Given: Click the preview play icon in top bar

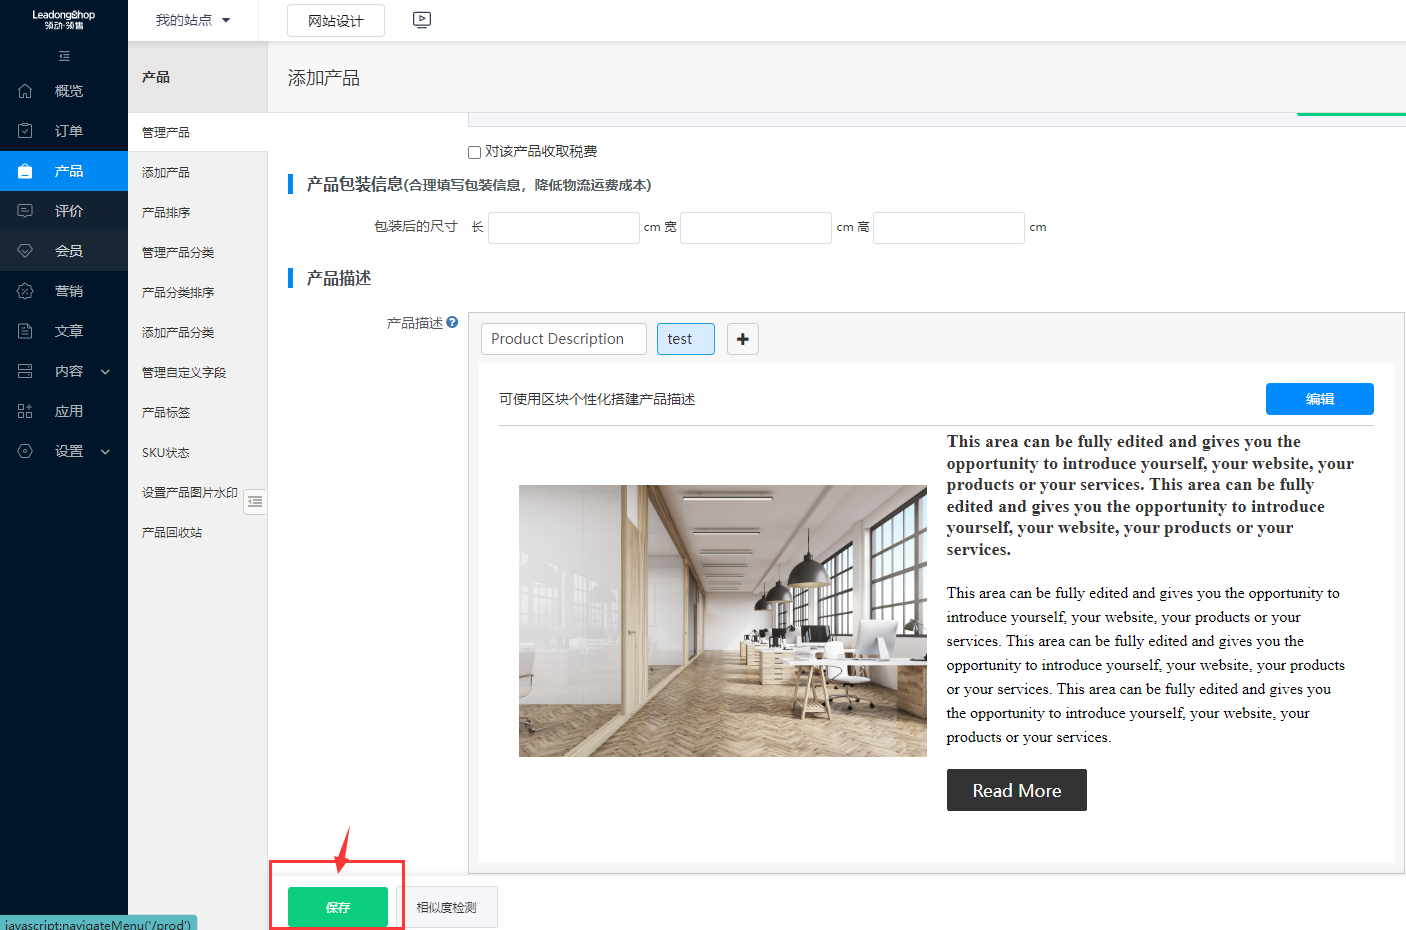Looking at the screenshot, I should tap(422, 20).
